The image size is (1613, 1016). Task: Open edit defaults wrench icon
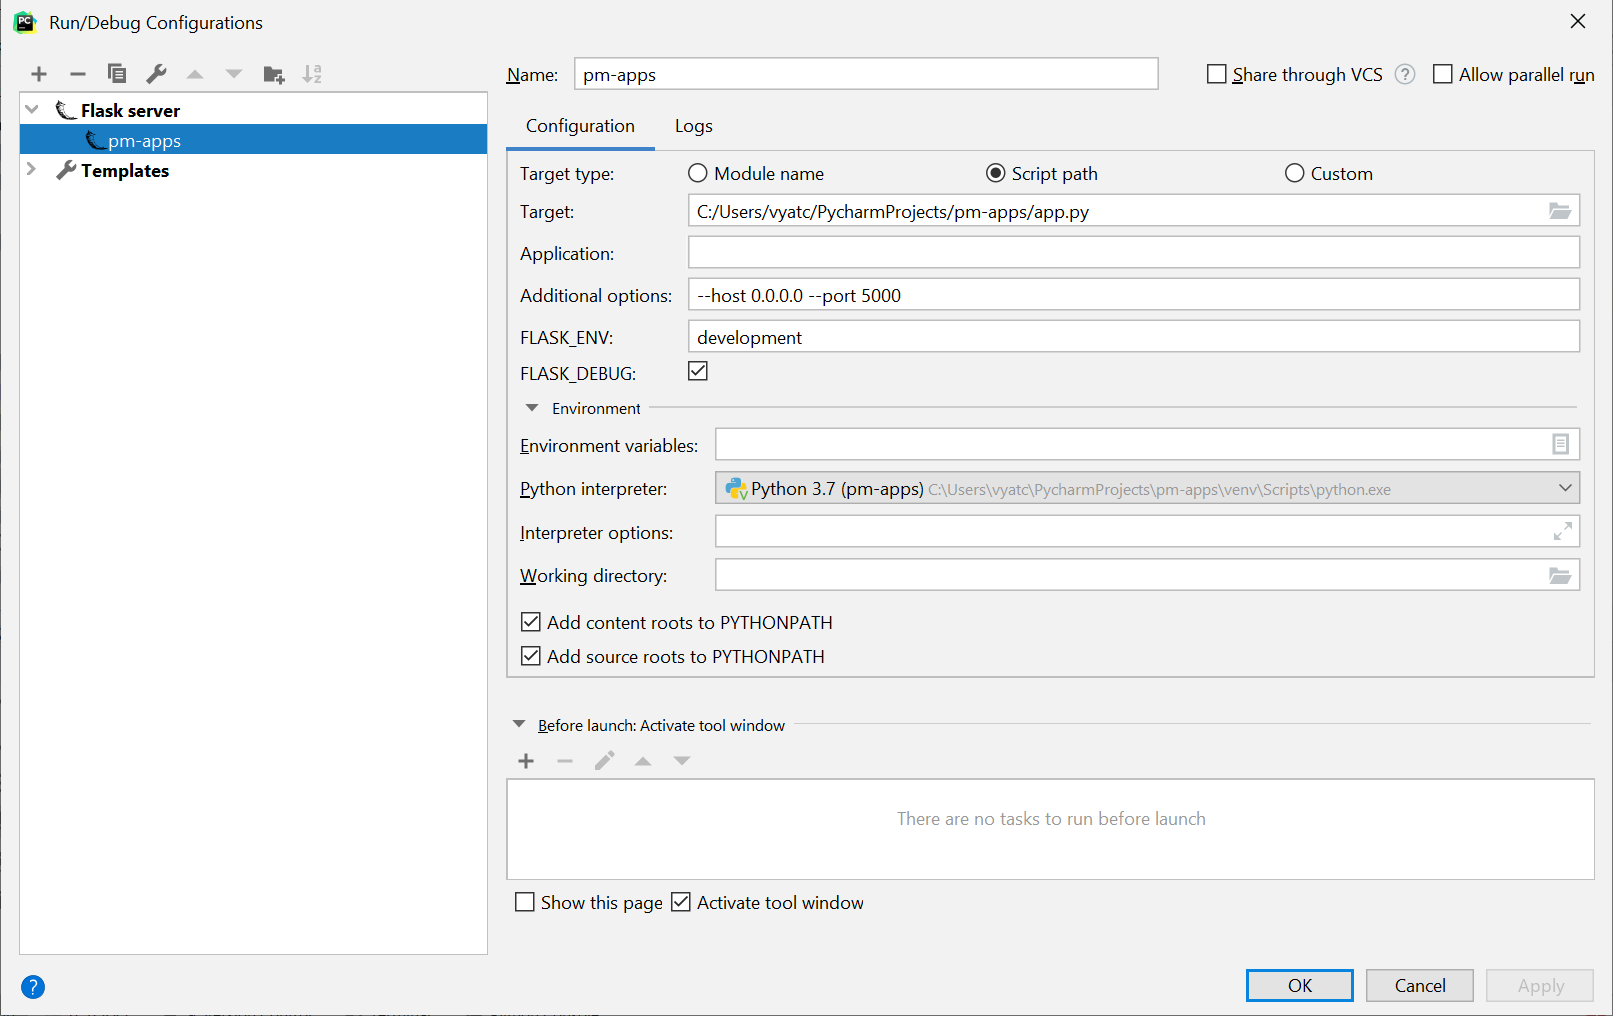pos(156,74)
